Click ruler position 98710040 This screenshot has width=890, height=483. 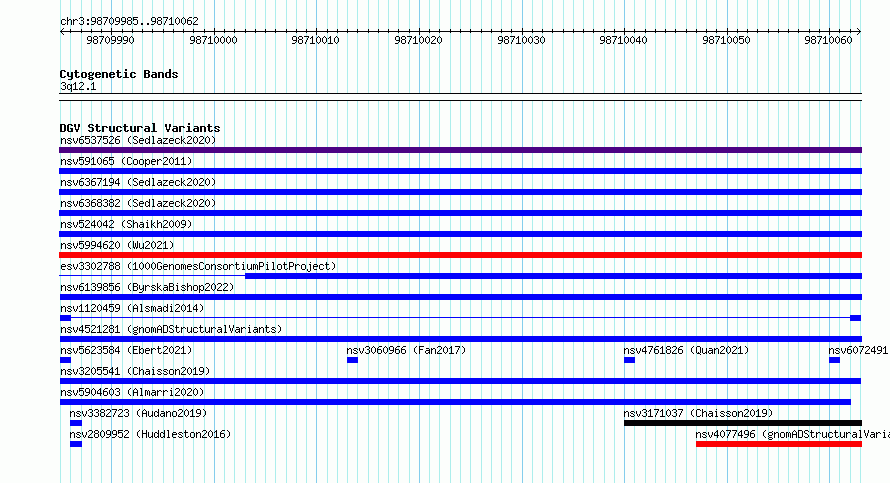[623, 40]
